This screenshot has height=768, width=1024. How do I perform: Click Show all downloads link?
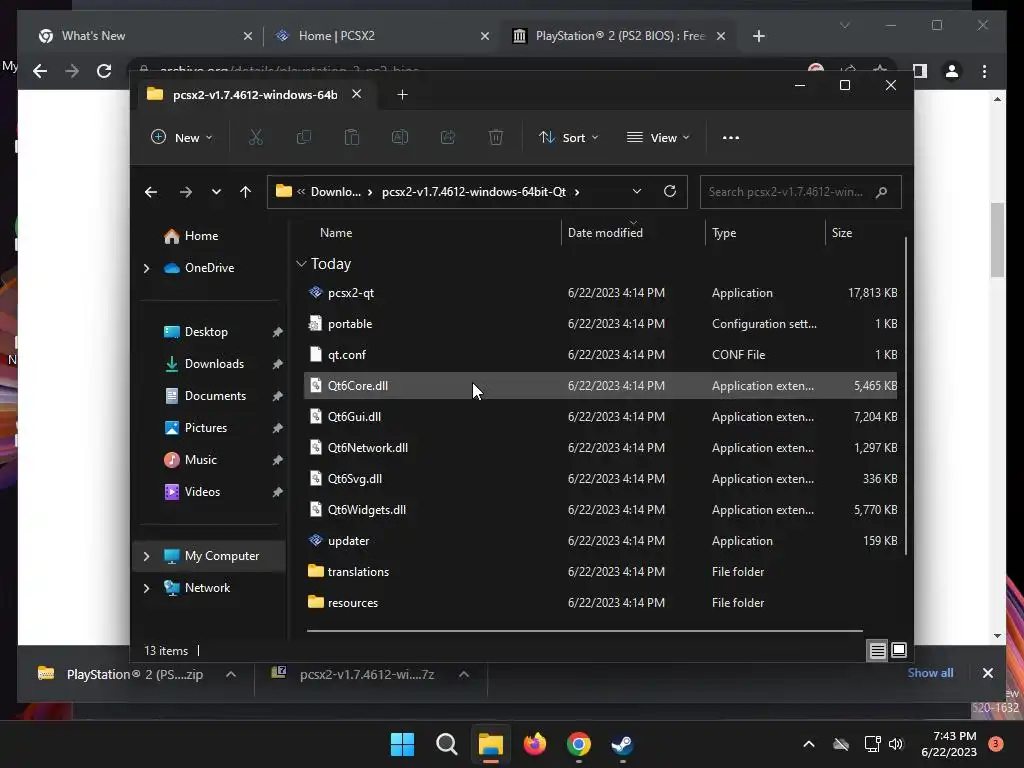pos(930,673)
